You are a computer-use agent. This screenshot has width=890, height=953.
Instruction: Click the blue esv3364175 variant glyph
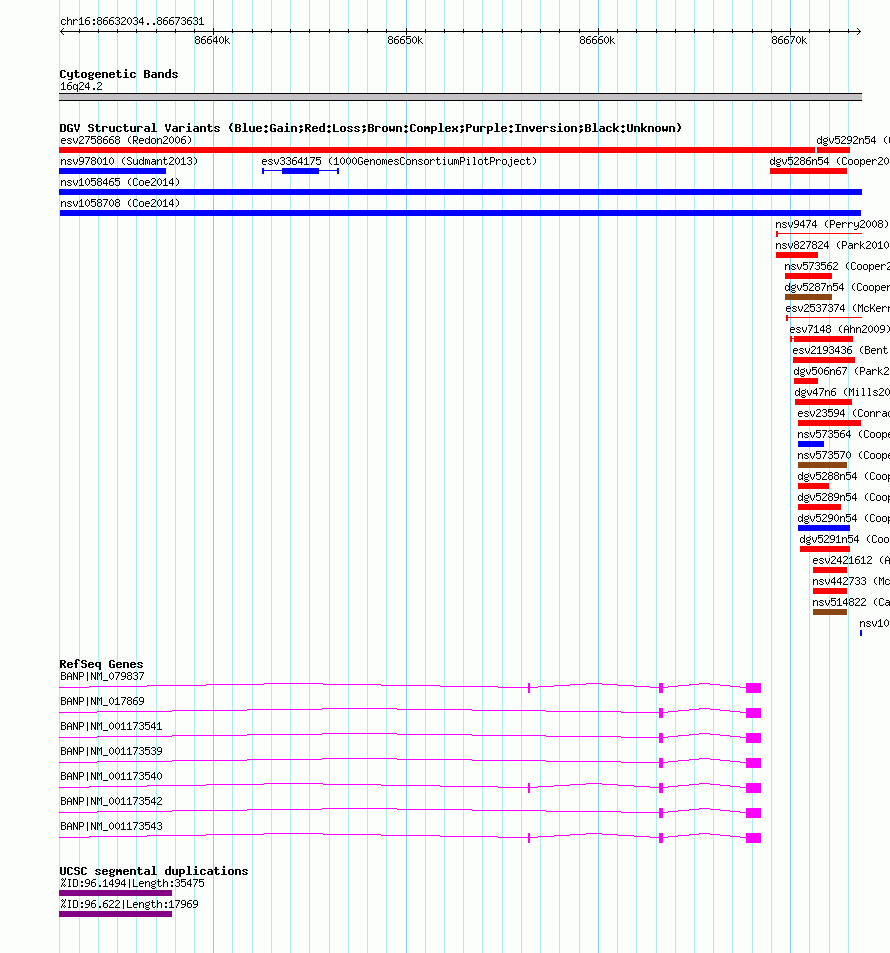click(x=300, y=171)
